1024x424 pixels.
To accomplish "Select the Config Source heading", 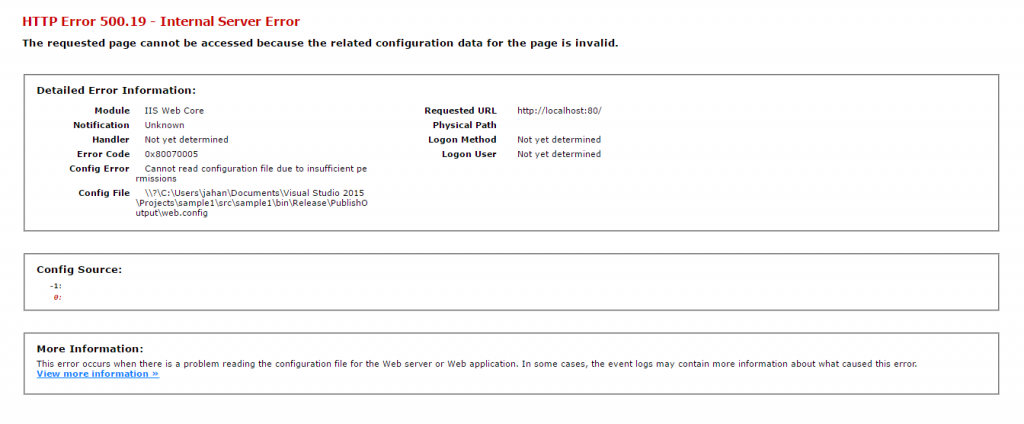I will 79,269.
